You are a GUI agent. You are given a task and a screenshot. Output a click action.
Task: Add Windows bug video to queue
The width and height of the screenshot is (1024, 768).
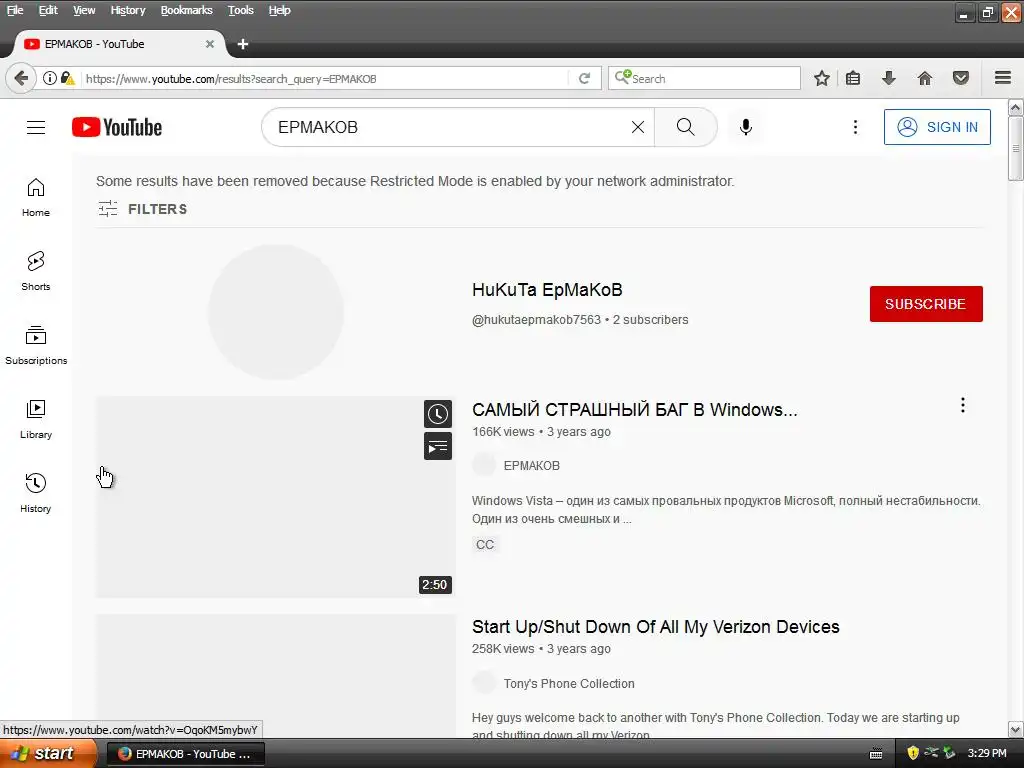[438, 447]
